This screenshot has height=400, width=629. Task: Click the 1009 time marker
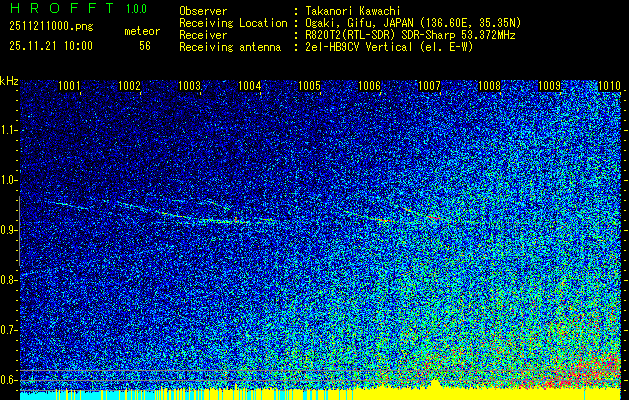click(549, 86)
